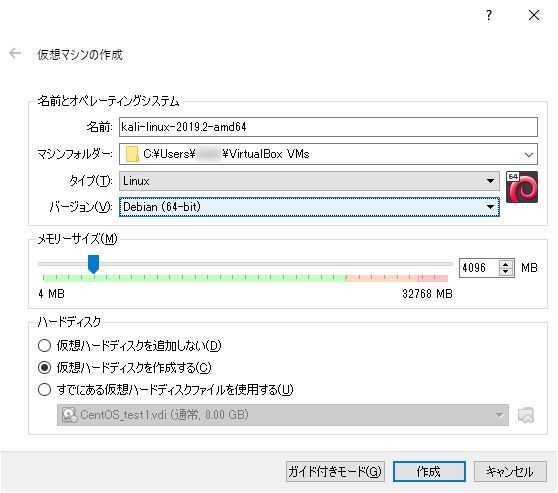Open the Version dropdown showing Debian (64-bit)

coord(309,207)
